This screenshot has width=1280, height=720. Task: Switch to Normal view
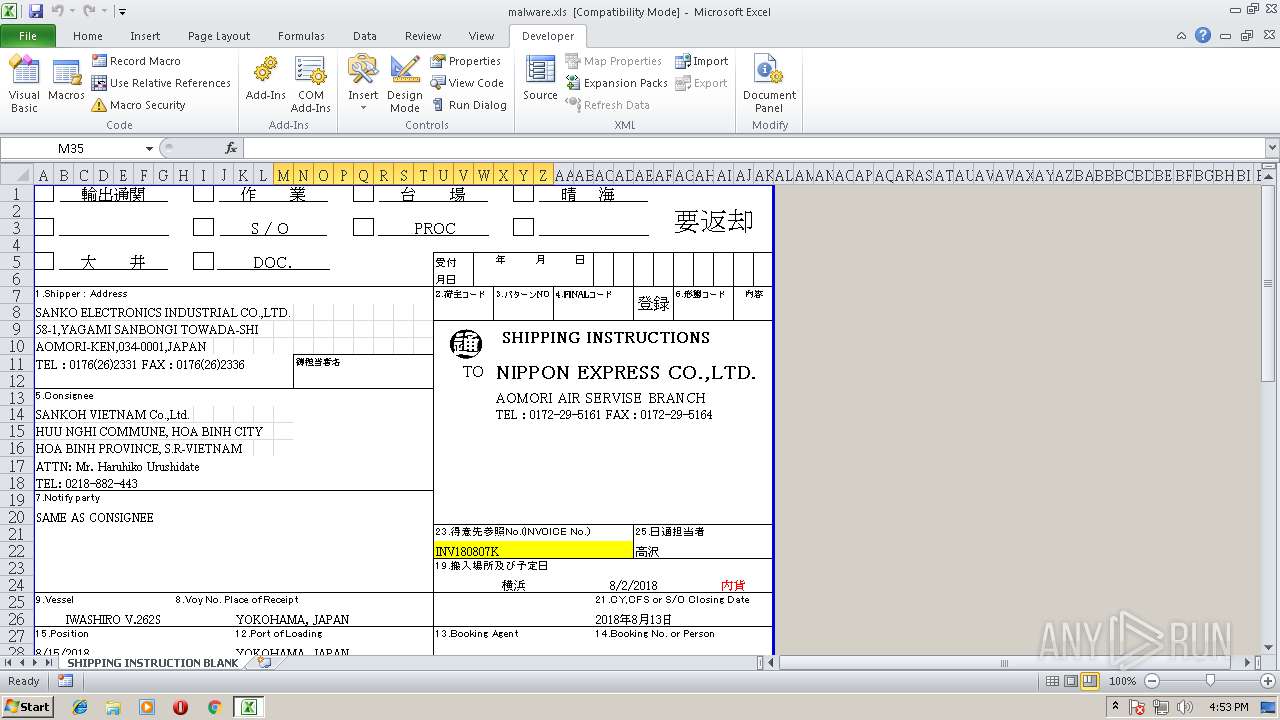[1052, 681]
